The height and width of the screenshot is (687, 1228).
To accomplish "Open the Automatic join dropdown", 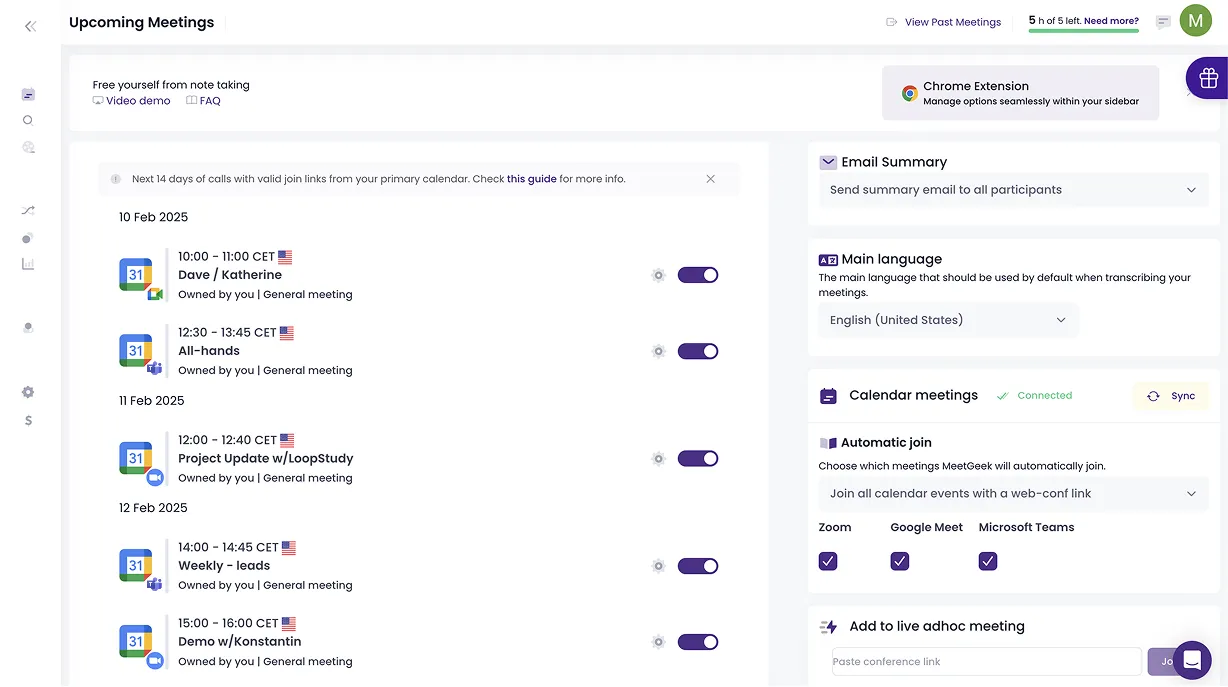I will [x=1012, y=493].
